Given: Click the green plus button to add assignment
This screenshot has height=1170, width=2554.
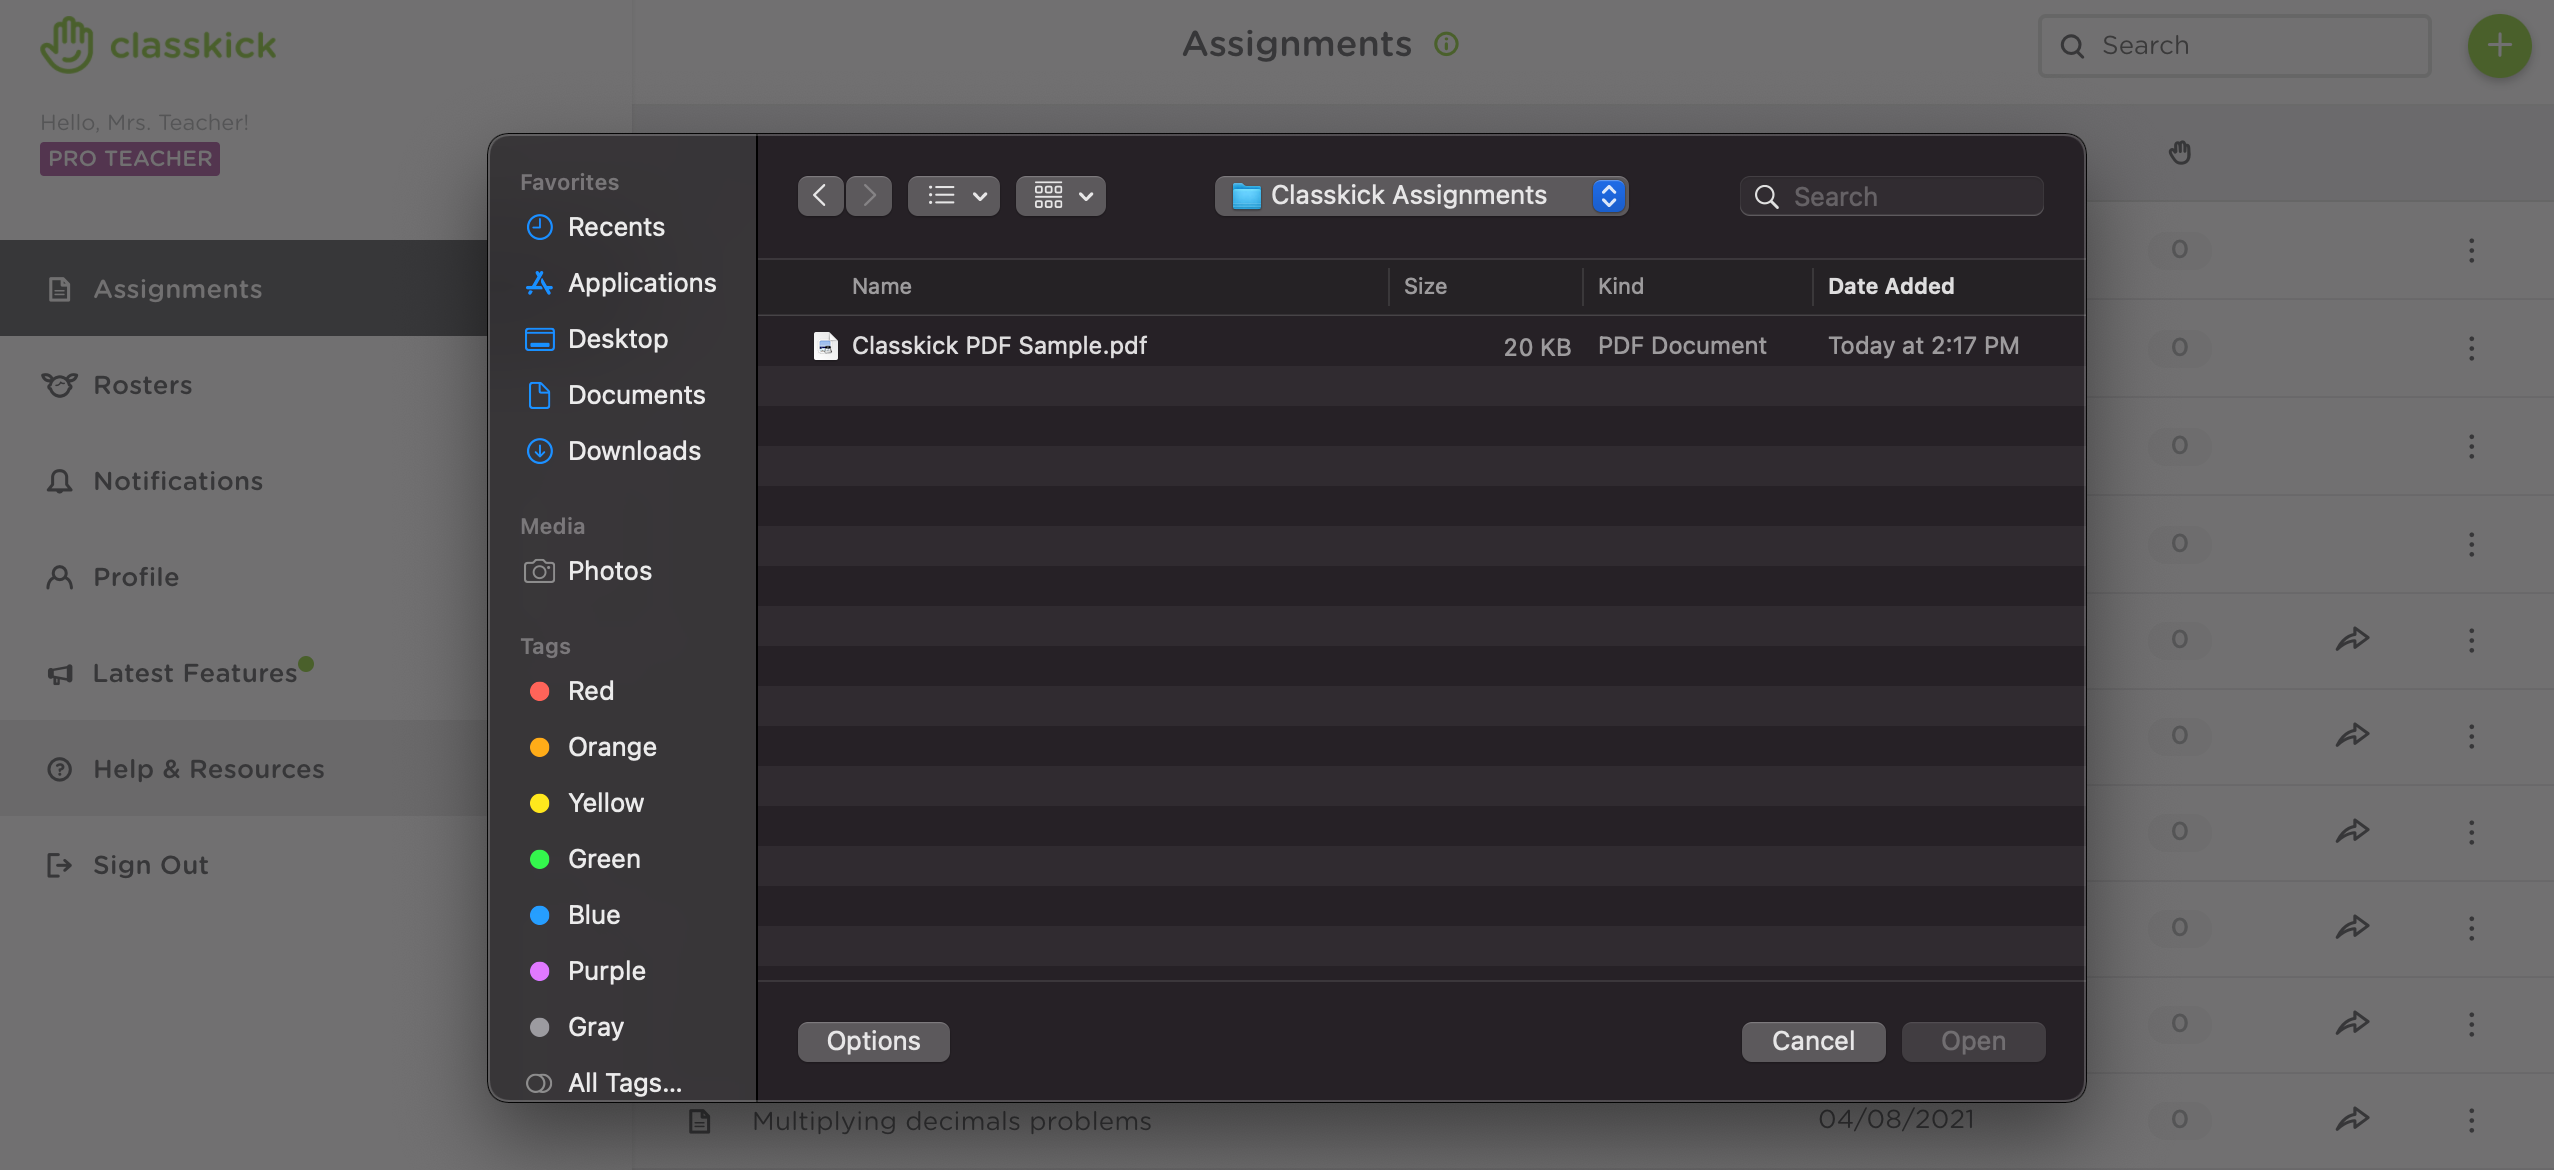Looking at the screenshot, I should click(x=2499, y=45).
